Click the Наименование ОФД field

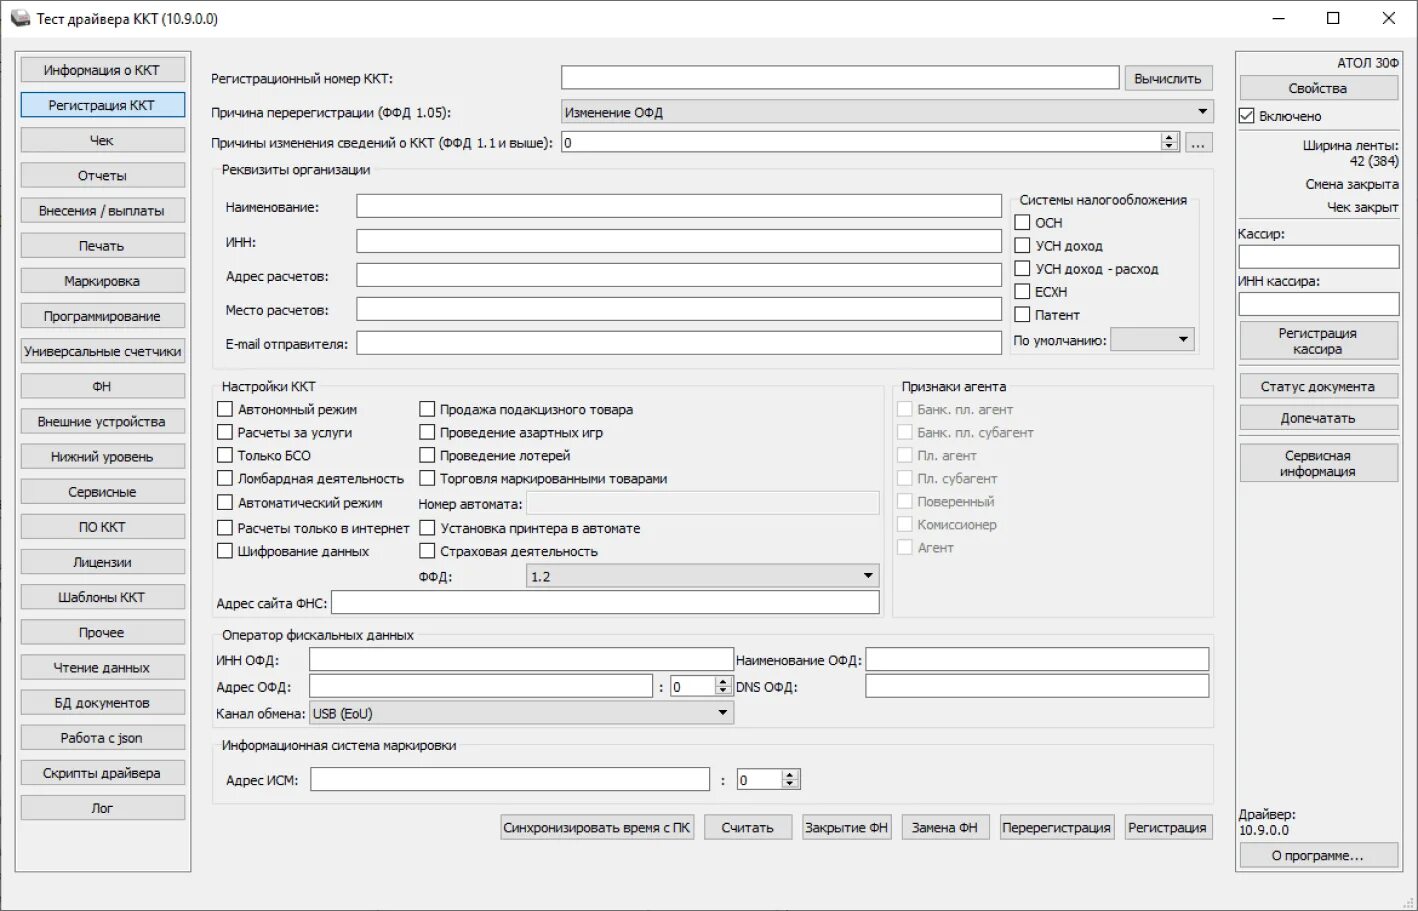[x=1037, y=660]
